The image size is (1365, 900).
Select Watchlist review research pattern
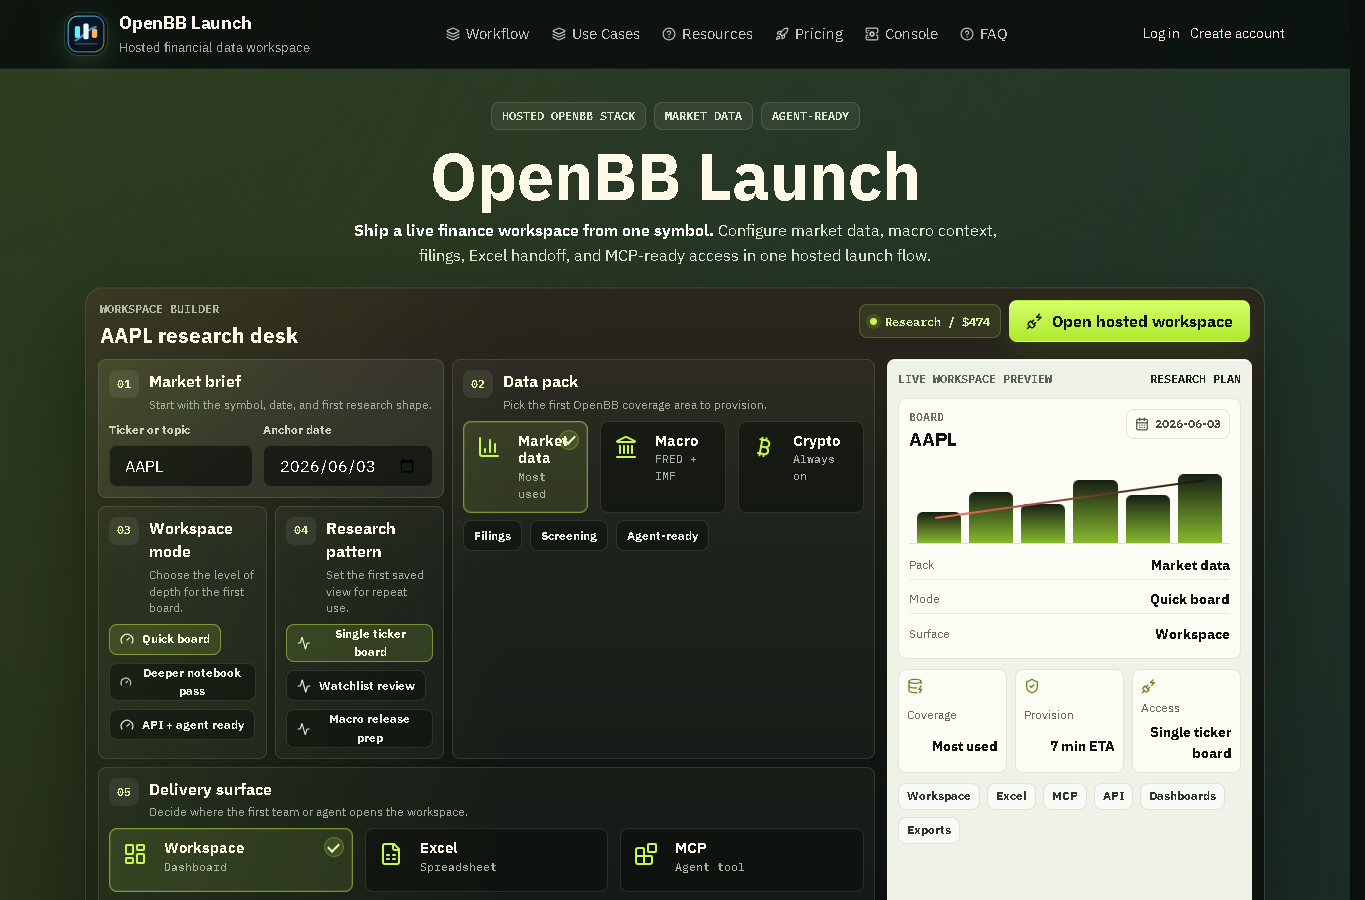point(356,686)
